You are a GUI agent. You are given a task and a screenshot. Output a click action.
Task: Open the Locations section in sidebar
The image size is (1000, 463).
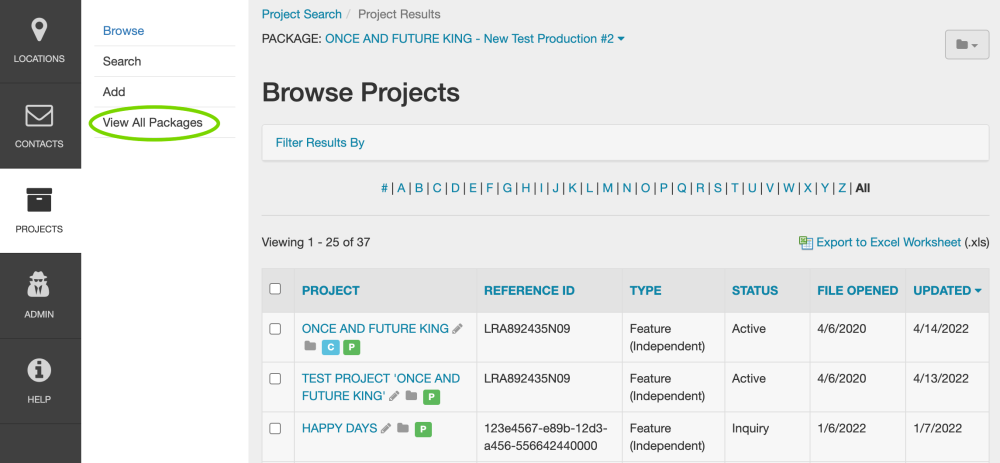coord(39,41)
